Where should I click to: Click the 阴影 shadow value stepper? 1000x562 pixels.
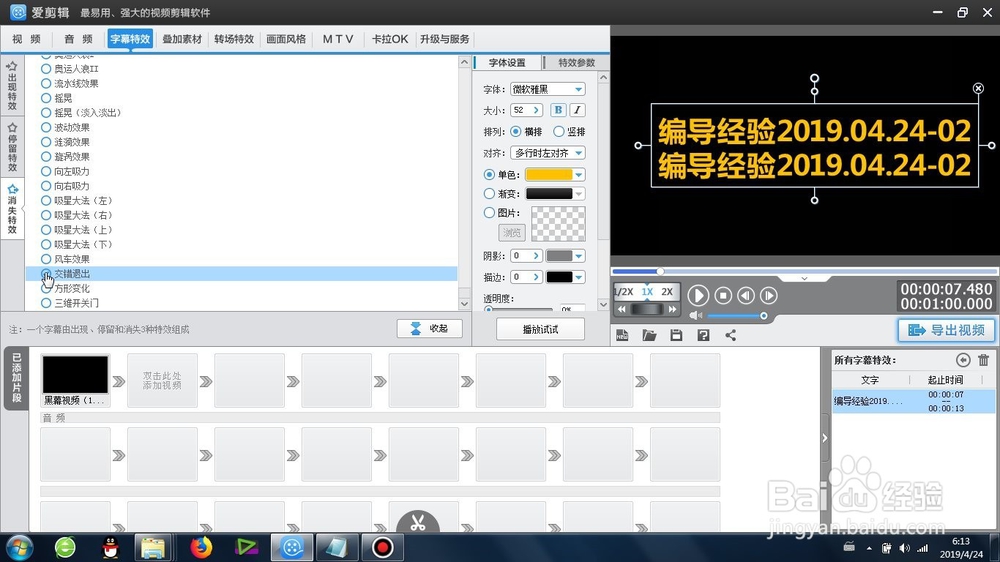pyautogui.click(x=536, y=256)
